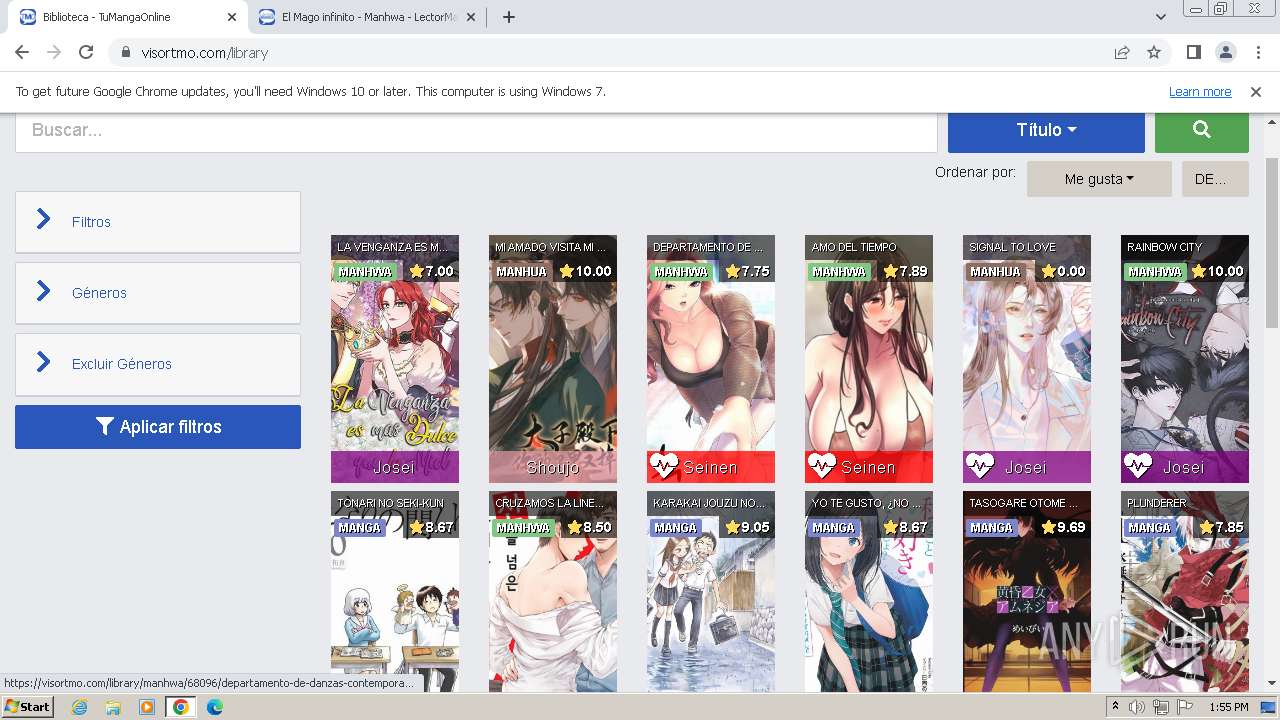
Task: Expand the Filtros panel
Action: [158, 222]
